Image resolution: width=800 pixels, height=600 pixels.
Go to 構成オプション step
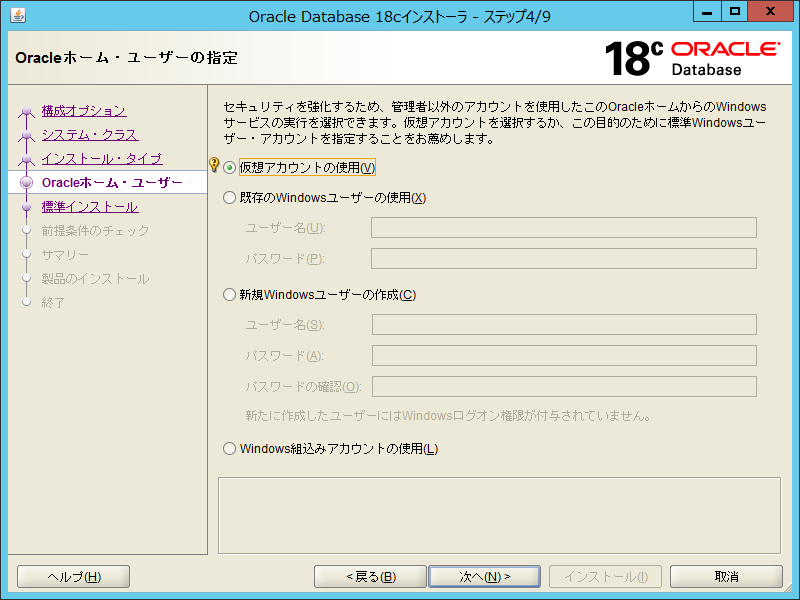click(84, 111)
